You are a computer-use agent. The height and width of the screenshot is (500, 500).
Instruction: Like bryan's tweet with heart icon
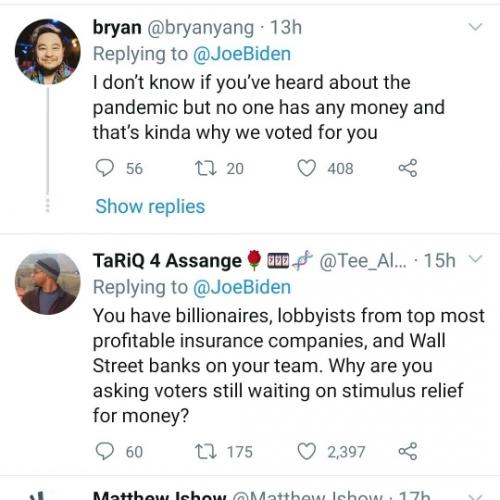click(306, 168)
